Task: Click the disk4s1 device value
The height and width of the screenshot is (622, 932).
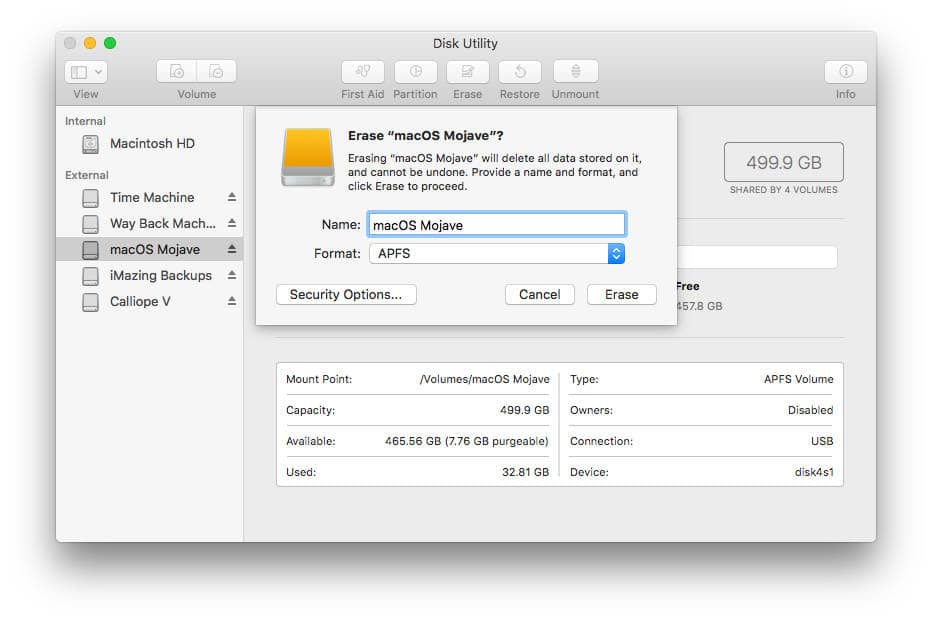Action: [814, 472]
